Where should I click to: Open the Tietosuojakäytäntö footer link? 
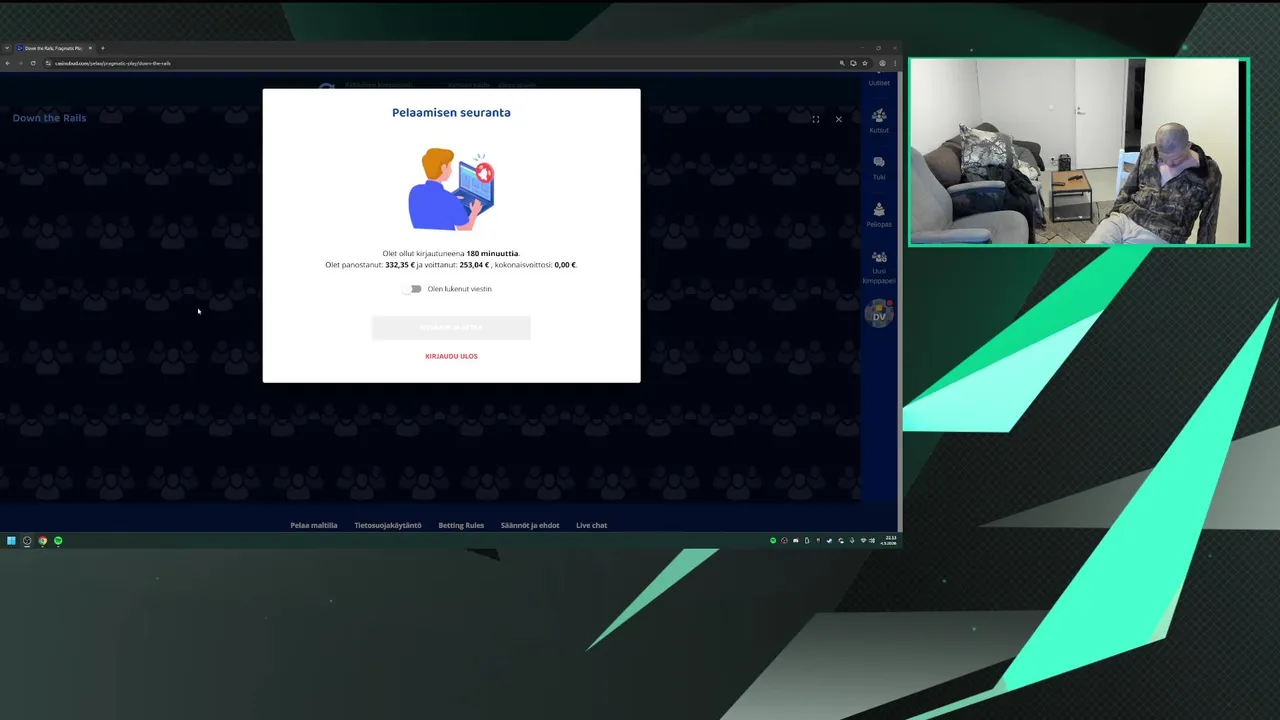(x=388, y=525)
